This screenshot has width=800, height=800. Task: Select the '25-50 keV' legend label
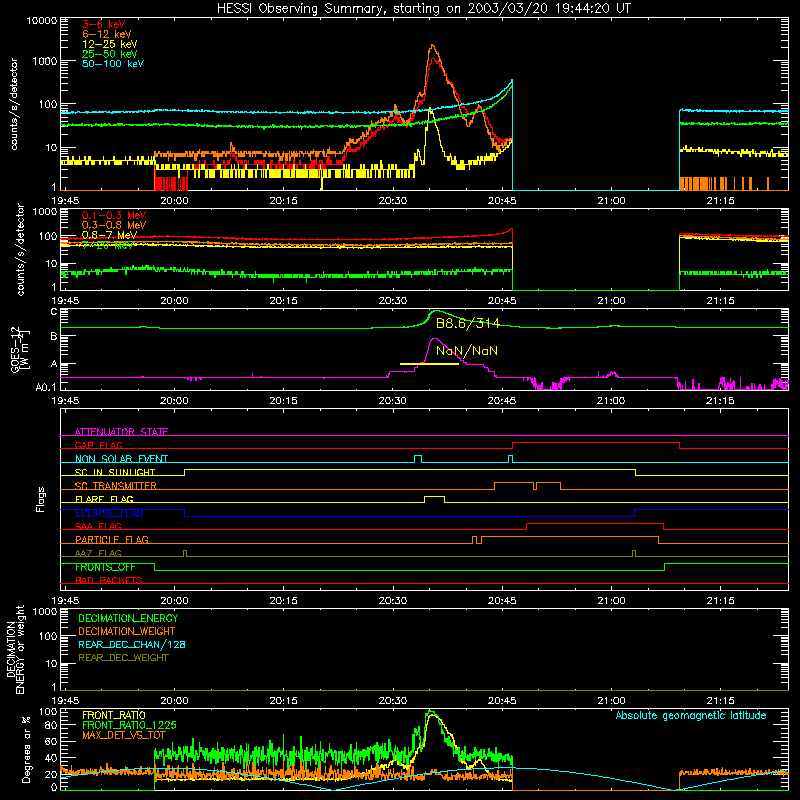(x=109, y=54)
